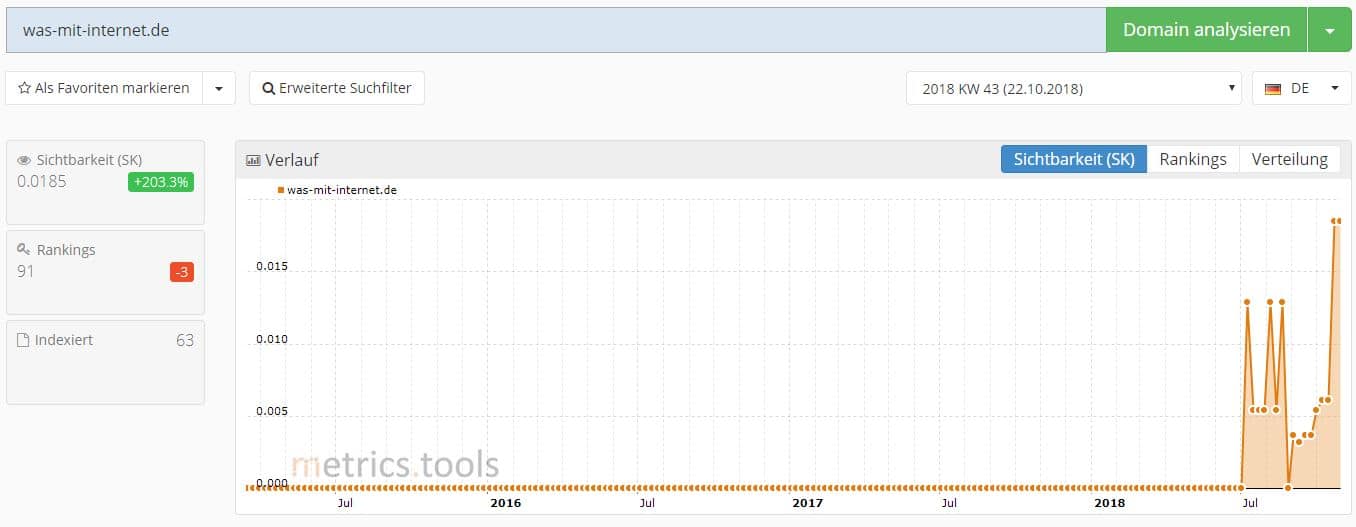Toggle the was-mit-internet.de legend series
This screenshot has width=1356, height=527.
337,190
